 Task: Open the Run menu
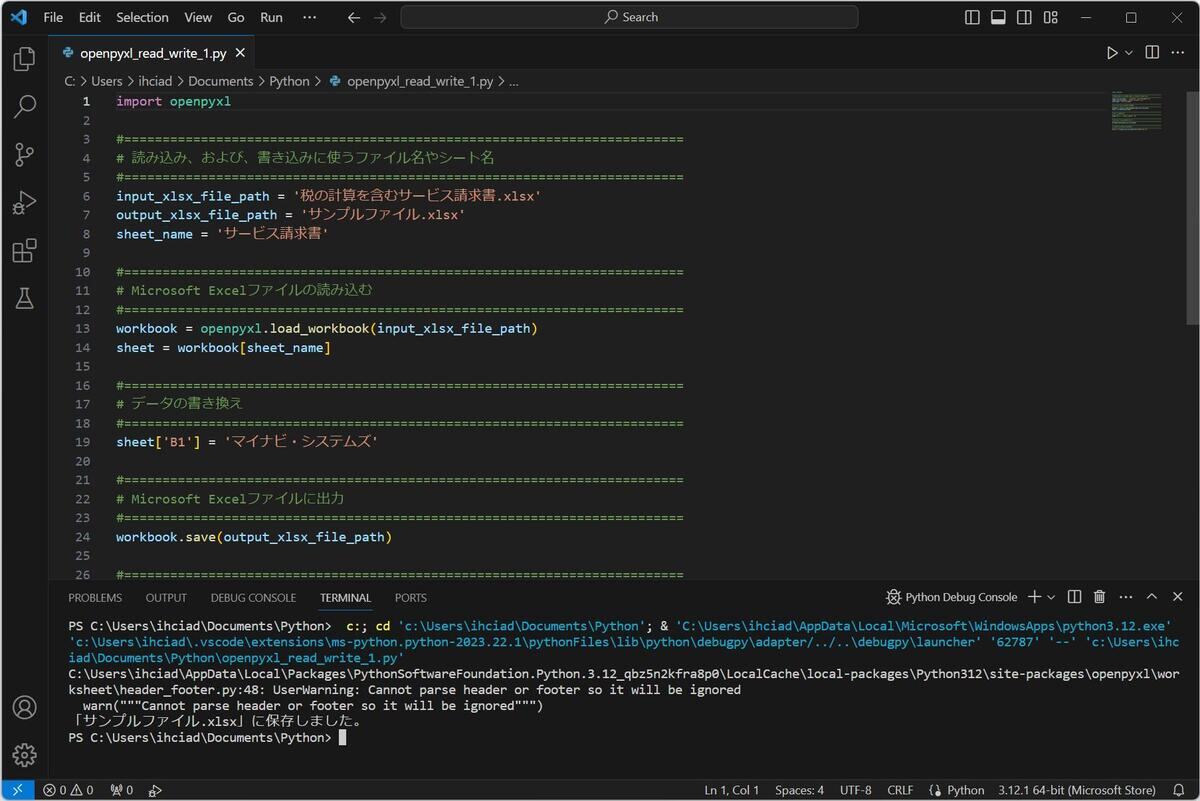click(x=271, y=17)
